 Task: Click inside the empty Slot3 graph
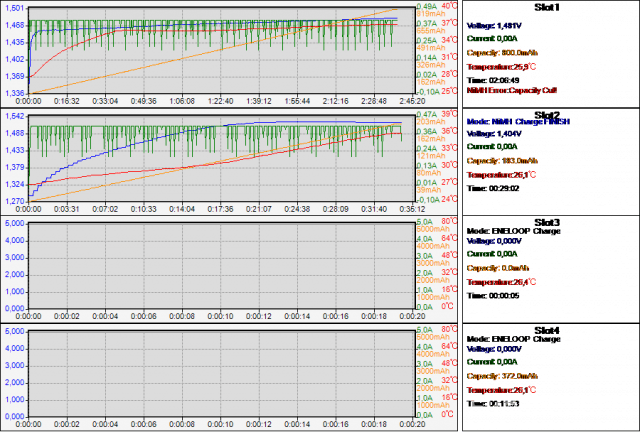click(222, 266)
